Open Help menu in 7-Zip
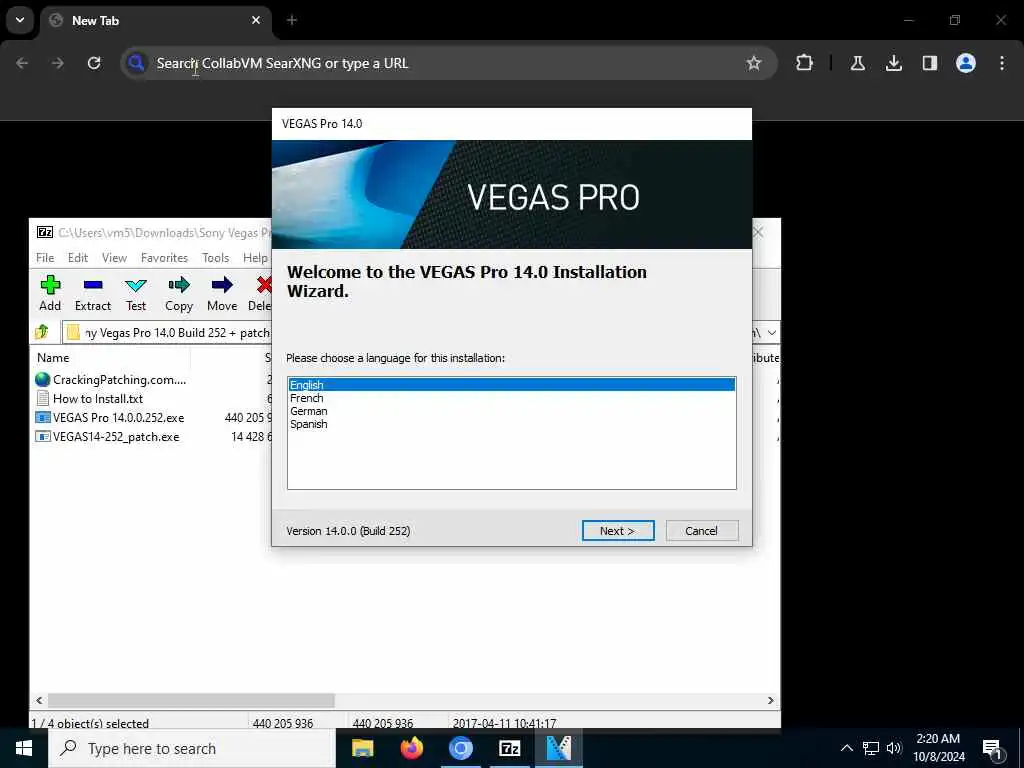 tap(255, 258)
